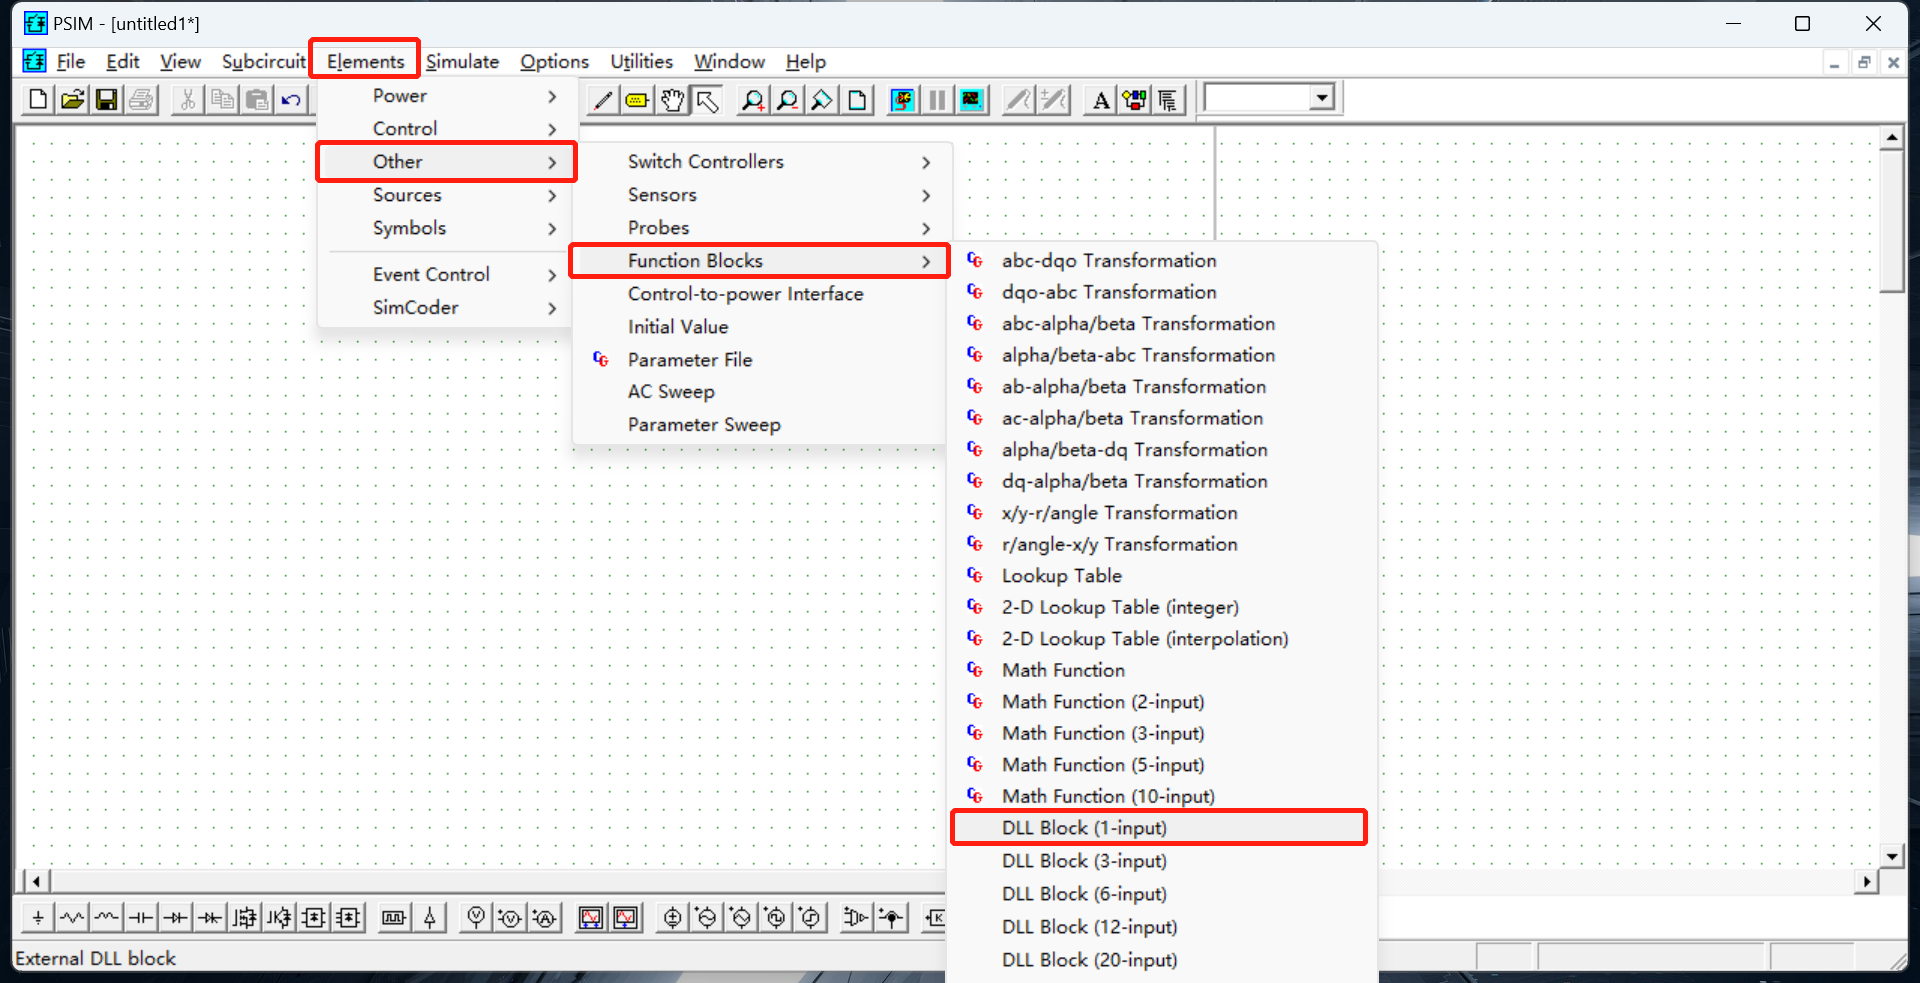
Task: Place a DC voltage source element
Action: (x=673, y=917)
